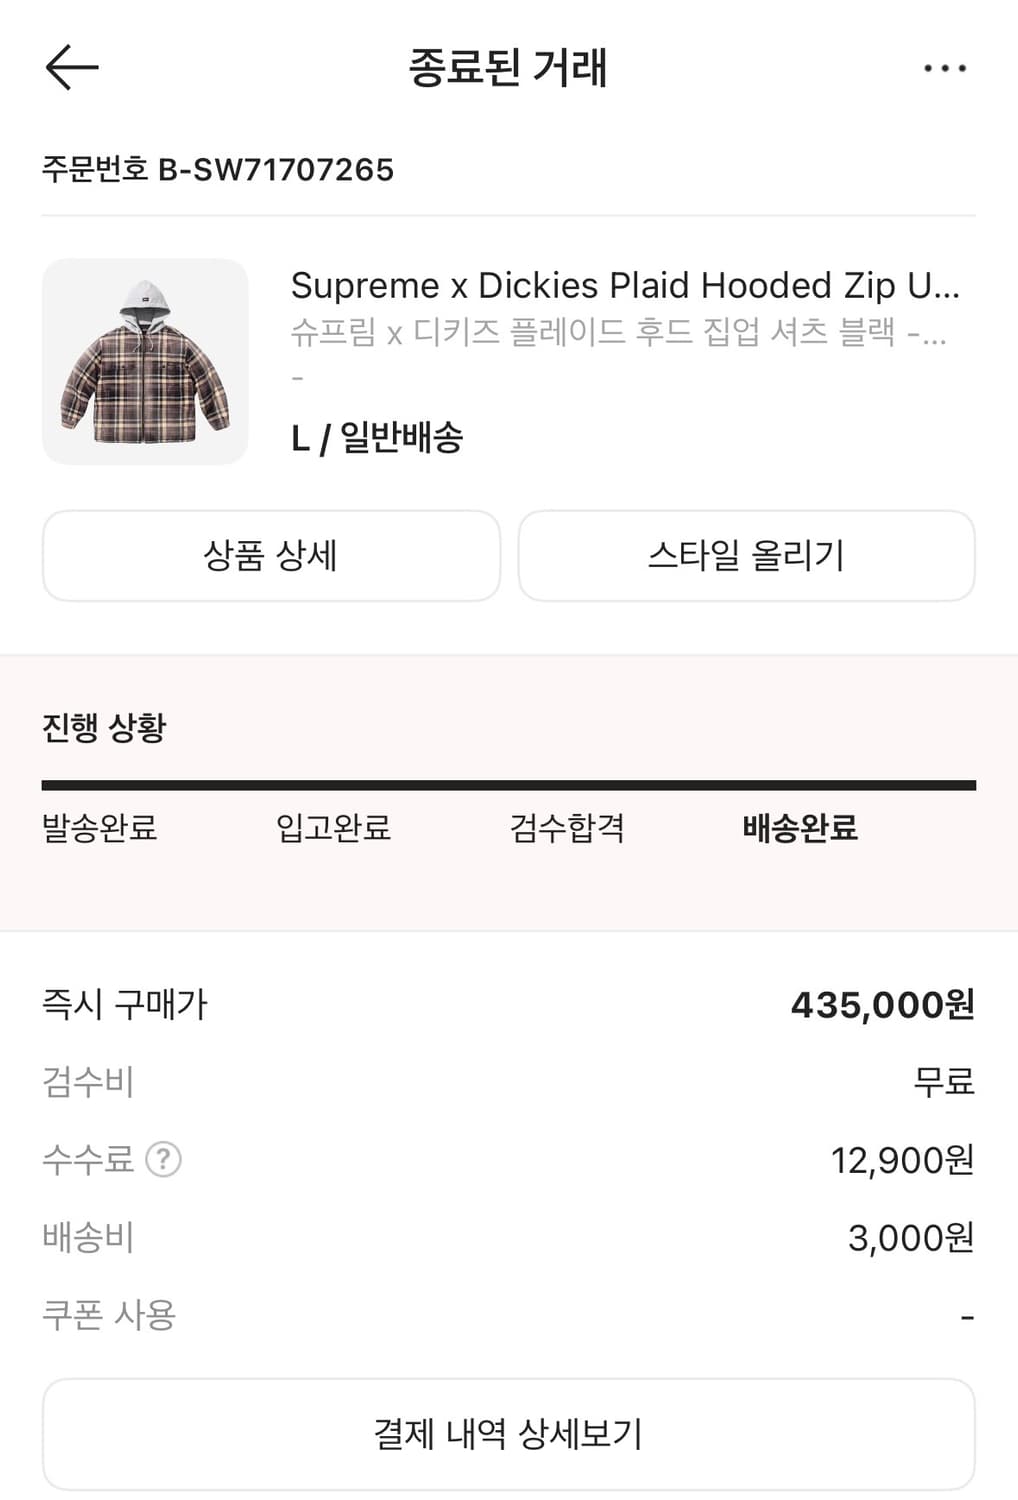Click the 종료된 거래 page title
This screenshot has height=1500, width=1018.
(508, 68)
